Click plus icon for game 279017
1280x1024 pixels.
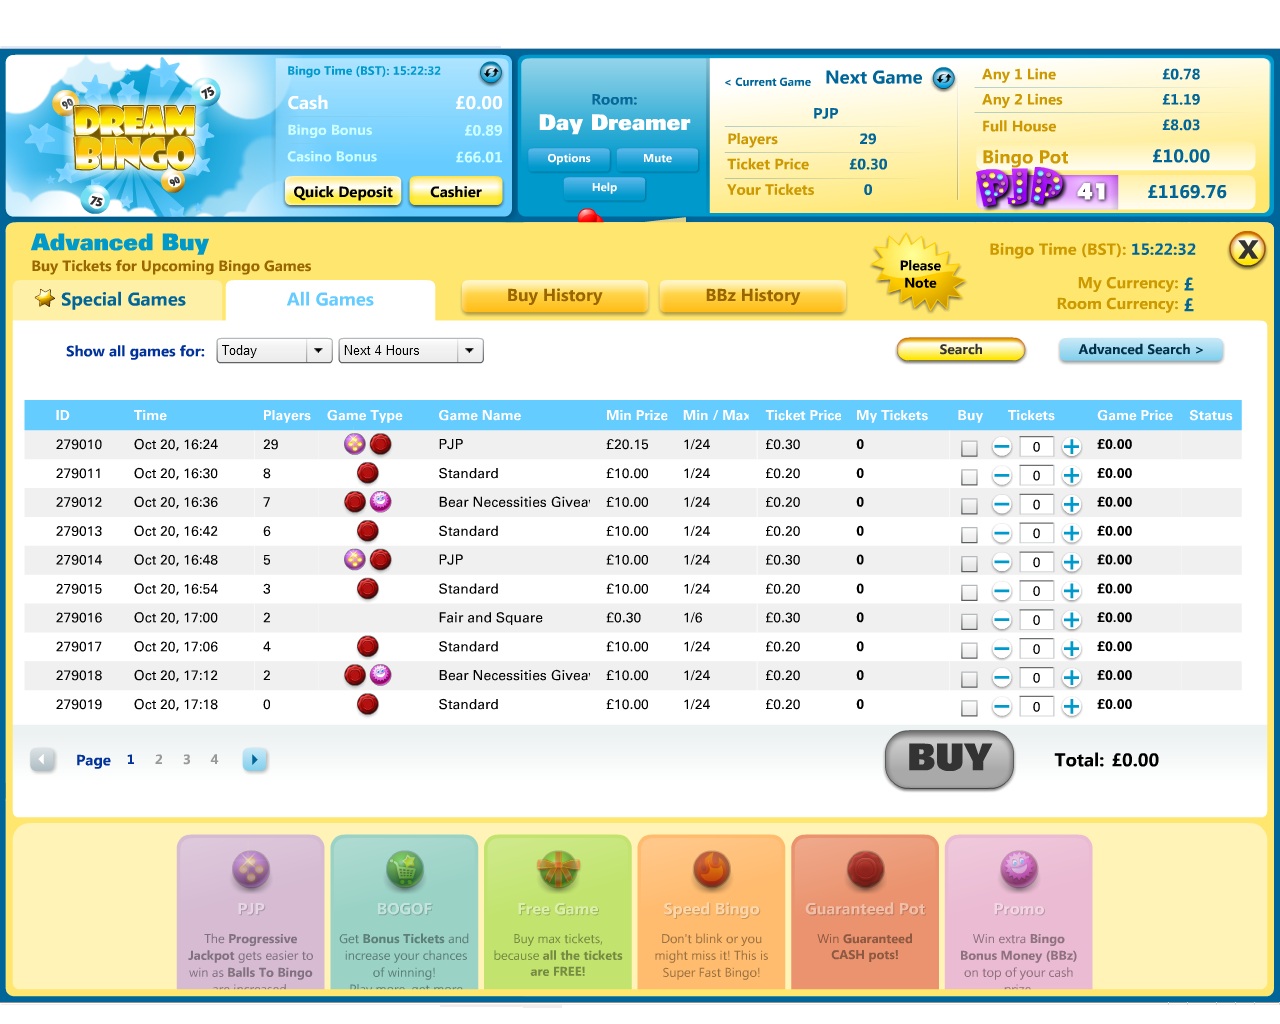point(1071,649)
